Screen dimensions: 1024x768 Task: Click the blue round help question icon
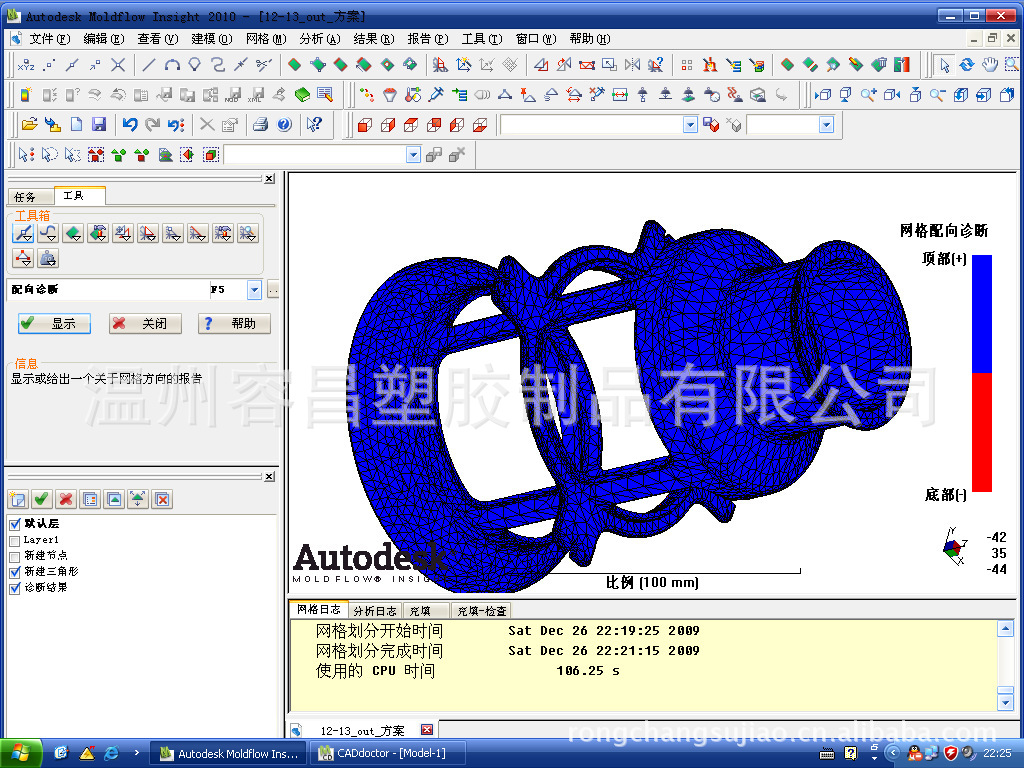284,124
